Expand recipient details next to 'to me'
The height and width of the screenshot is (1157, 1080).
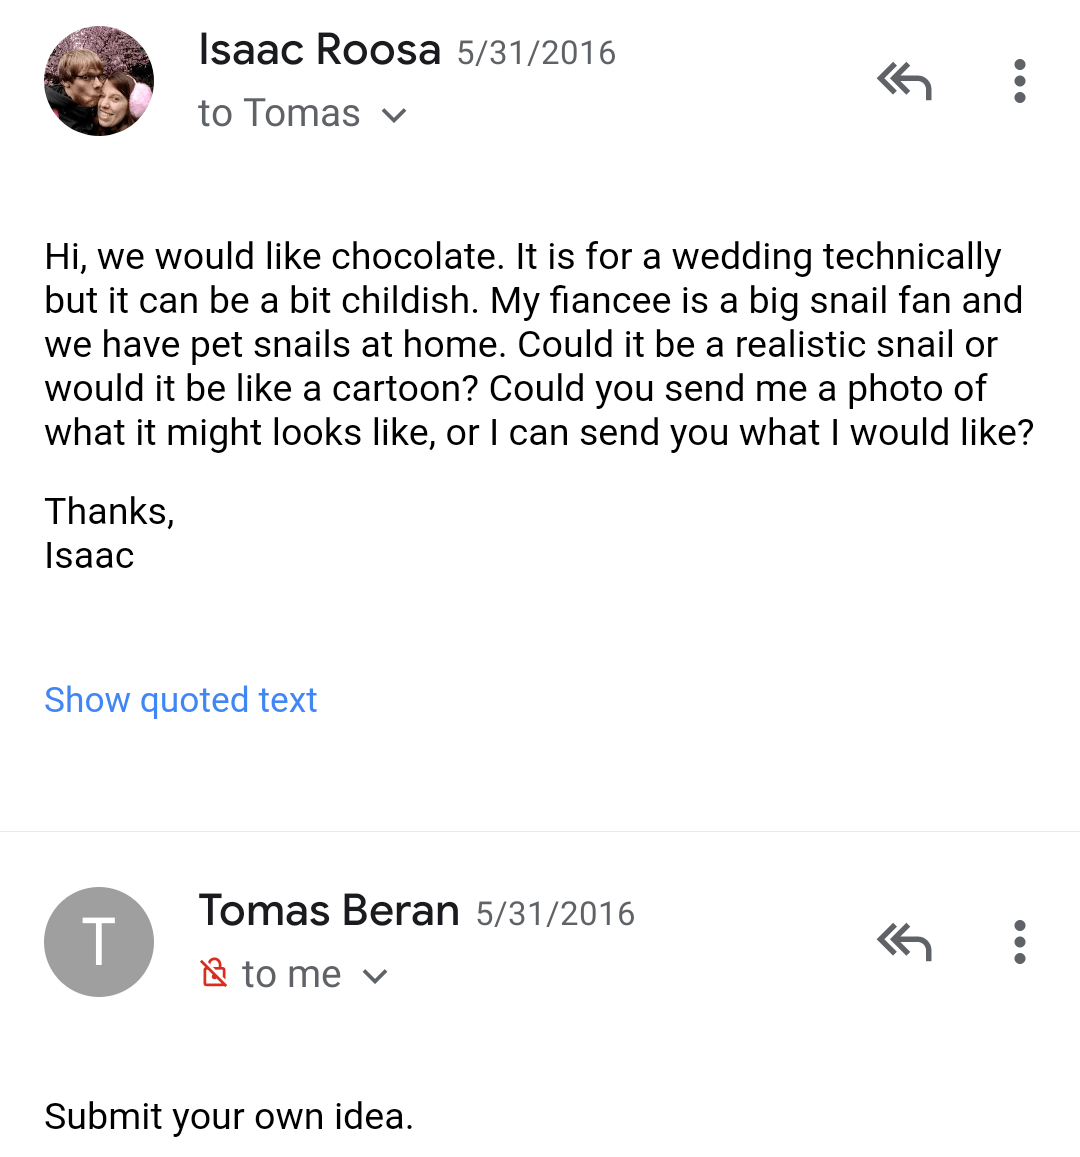pyautogui.click(x=375, y=976)
